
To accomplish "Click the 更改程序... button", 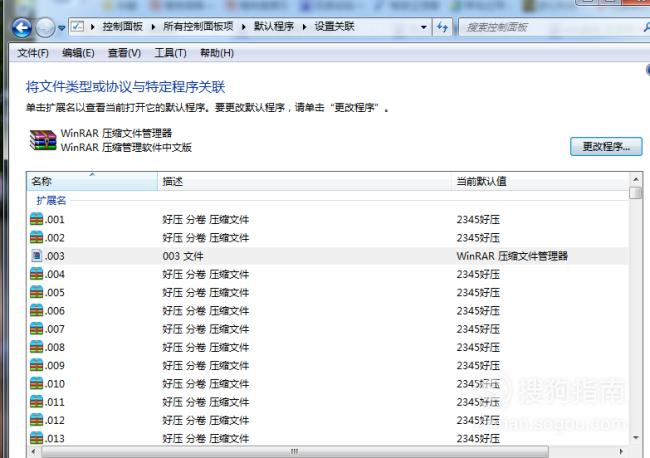I will [x=606, y=146].
